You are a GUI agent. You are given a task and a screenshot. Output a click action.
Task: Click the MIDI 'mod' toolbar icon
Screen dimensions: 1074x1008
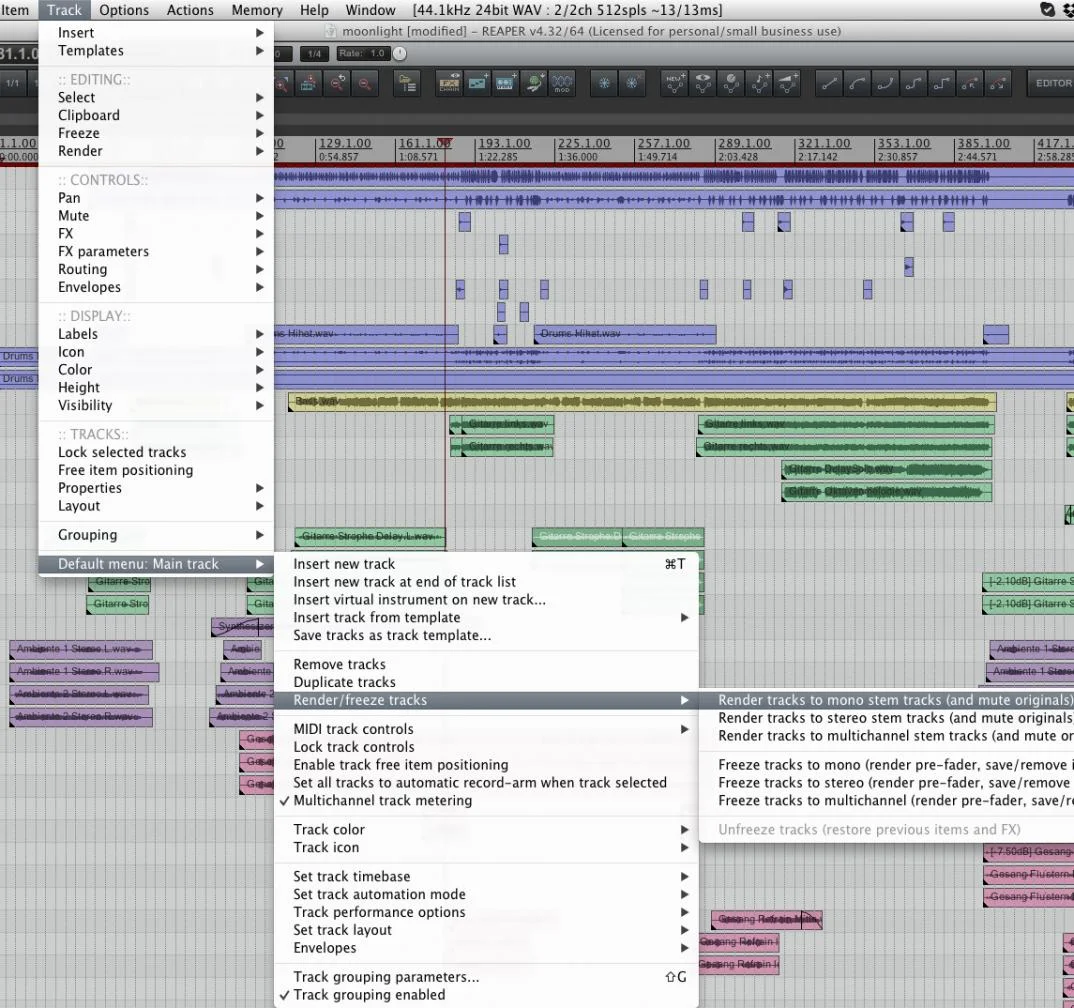[563, 84]
